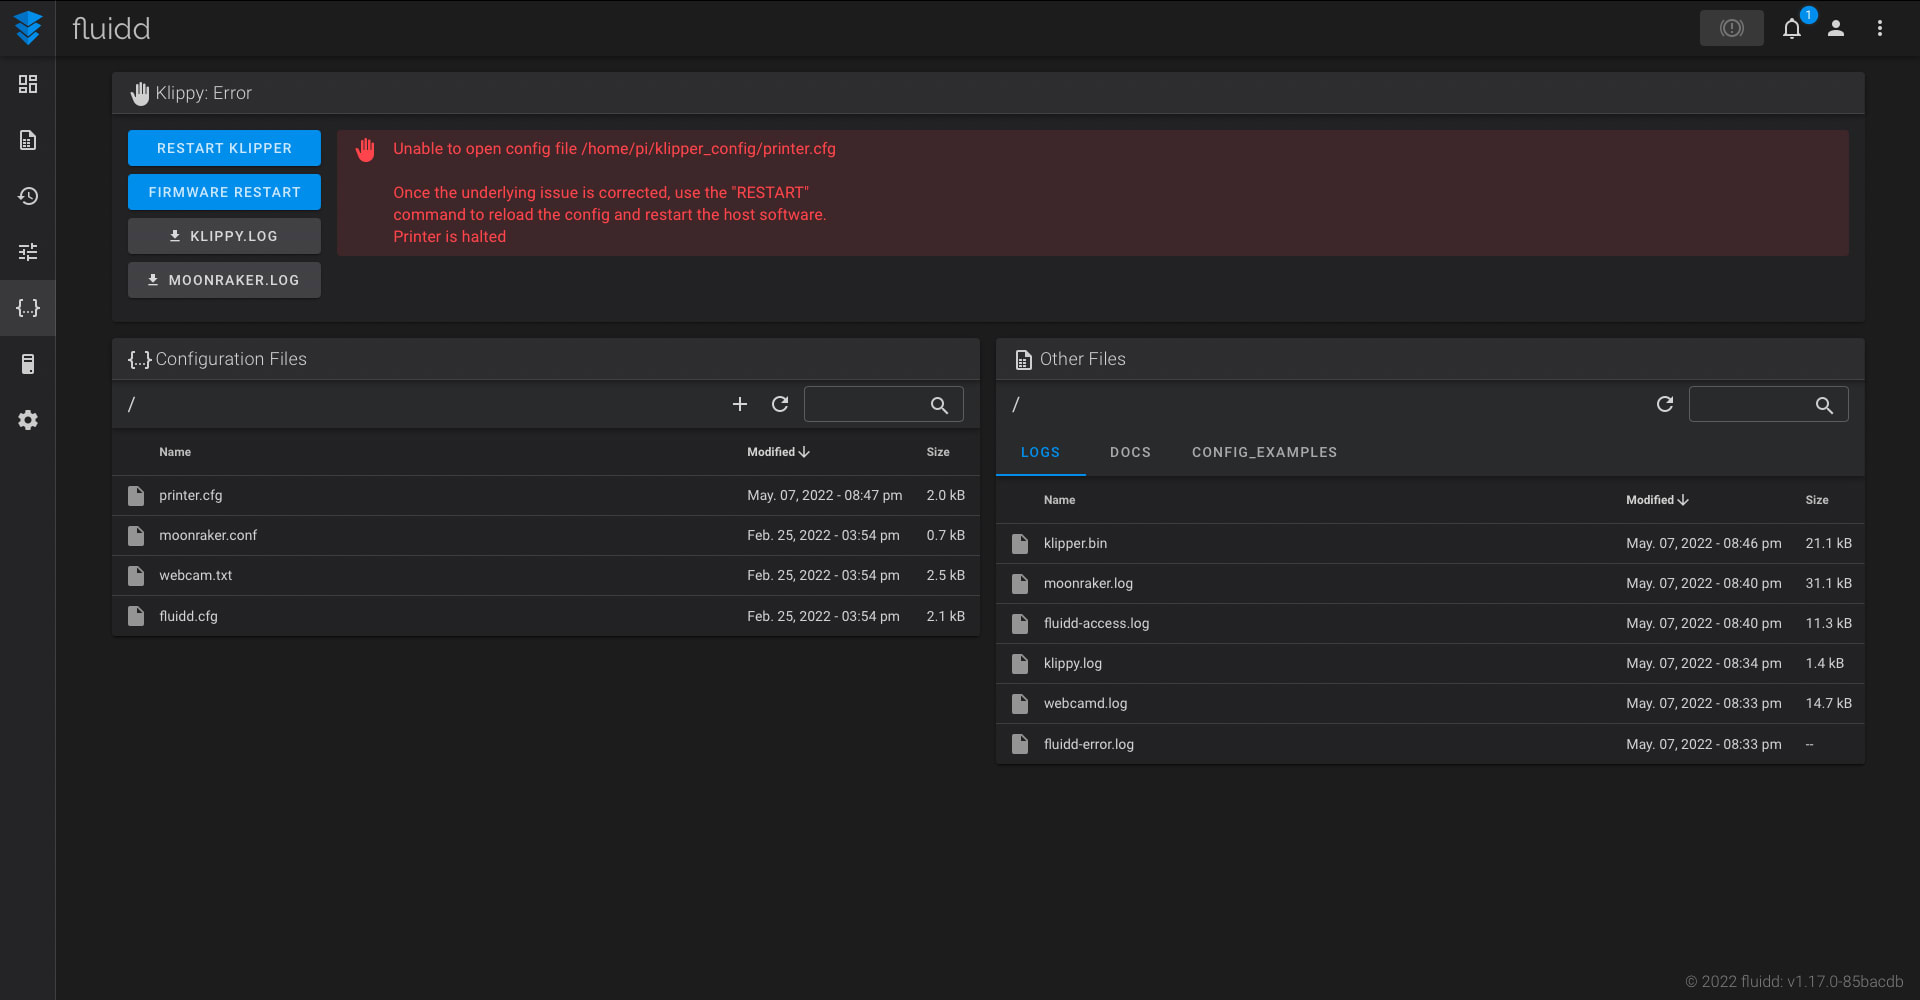Open printer.cfg file name
Image resolution: width=1920 pixels, height=1000 pixels.
(191, 495)
